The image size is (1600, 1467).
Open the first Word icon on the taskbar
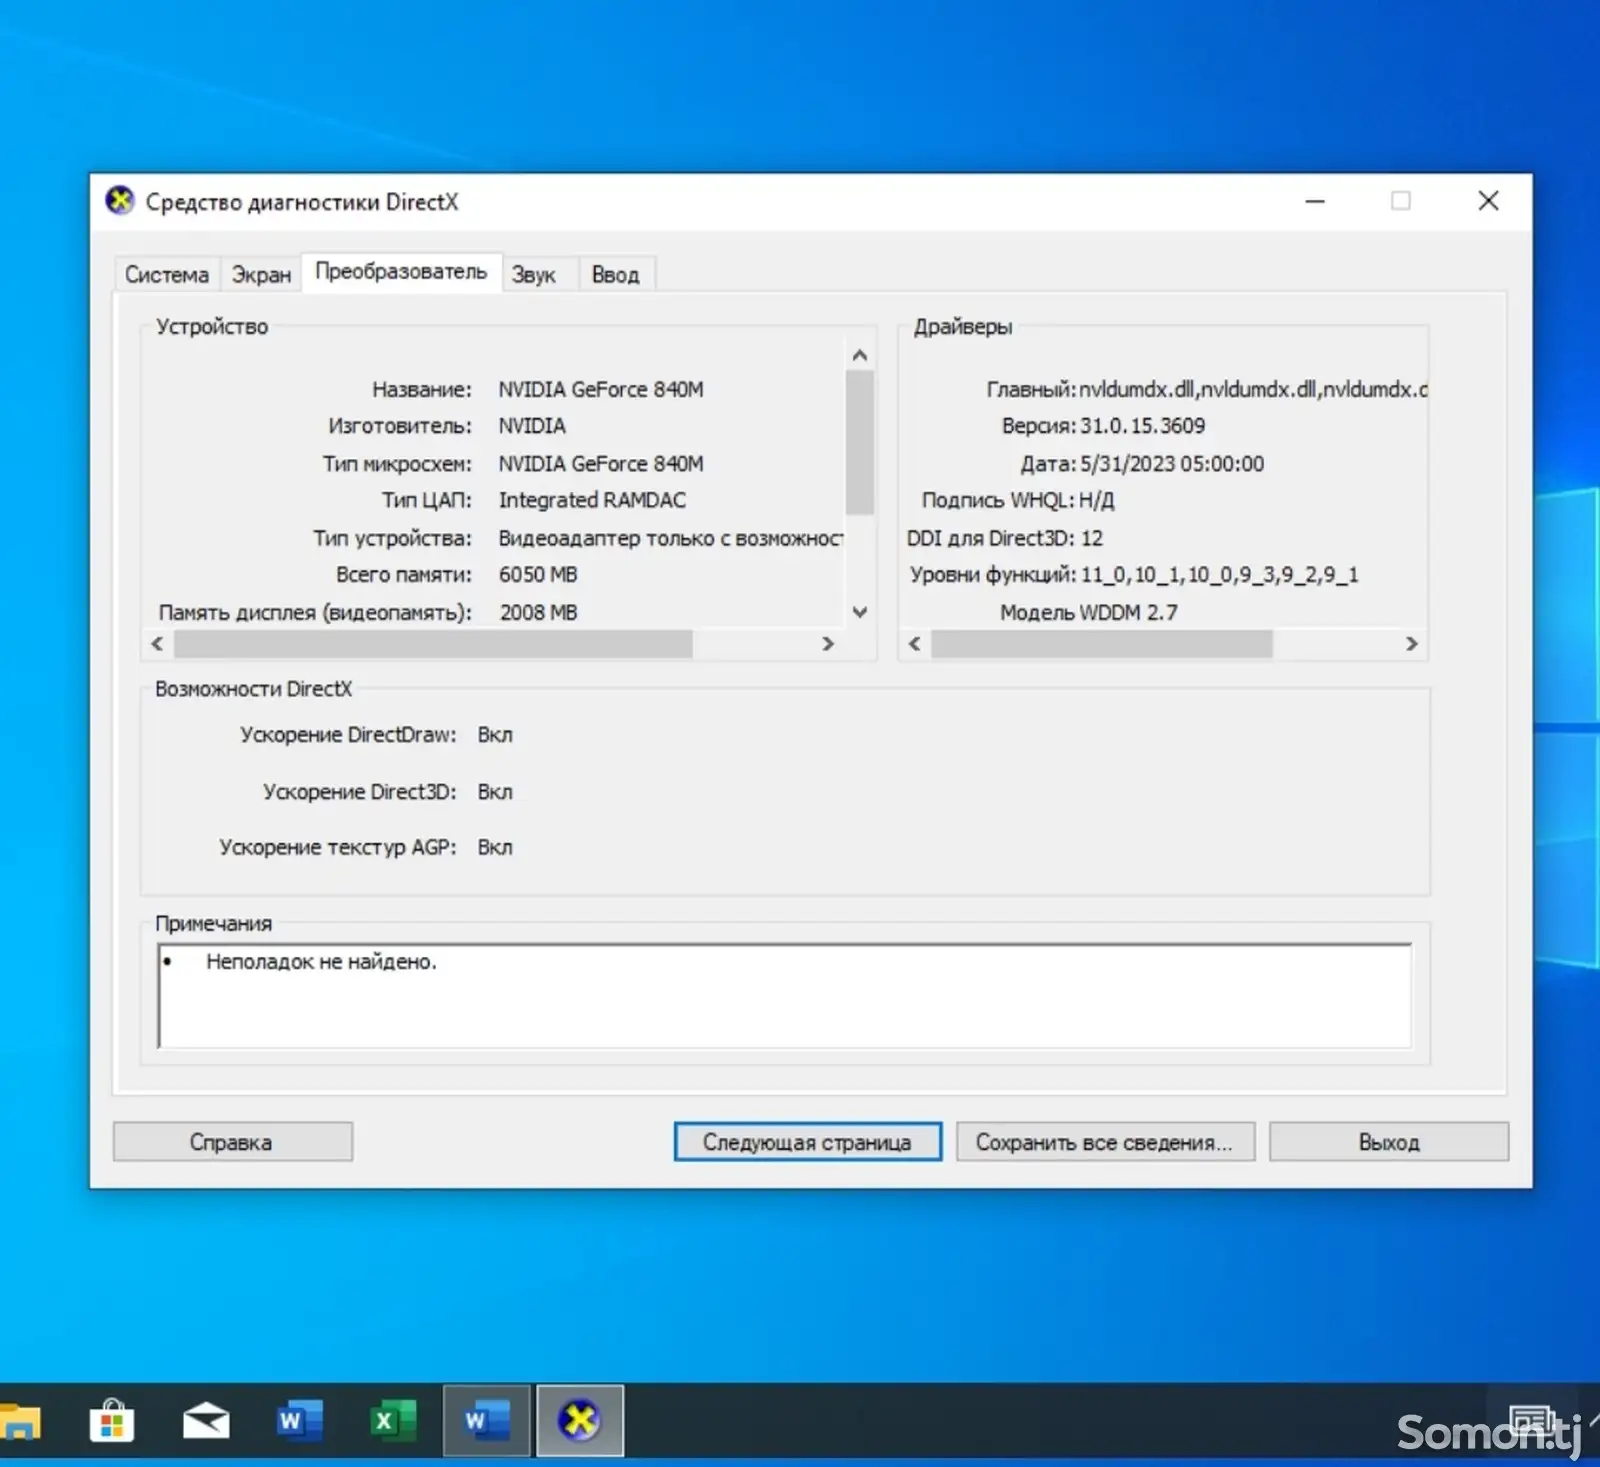[x=298, y=1421]
